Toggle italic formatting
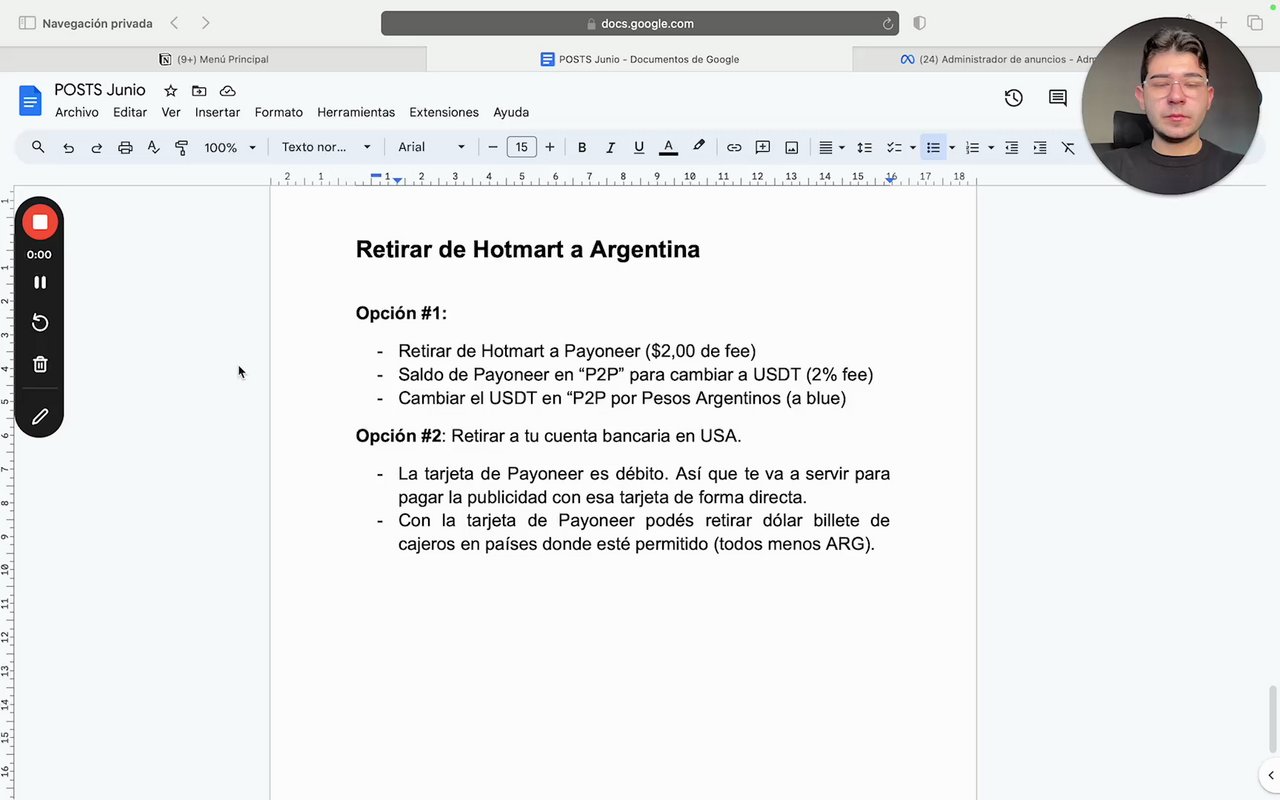The image size is (1280, 800). 610,147
